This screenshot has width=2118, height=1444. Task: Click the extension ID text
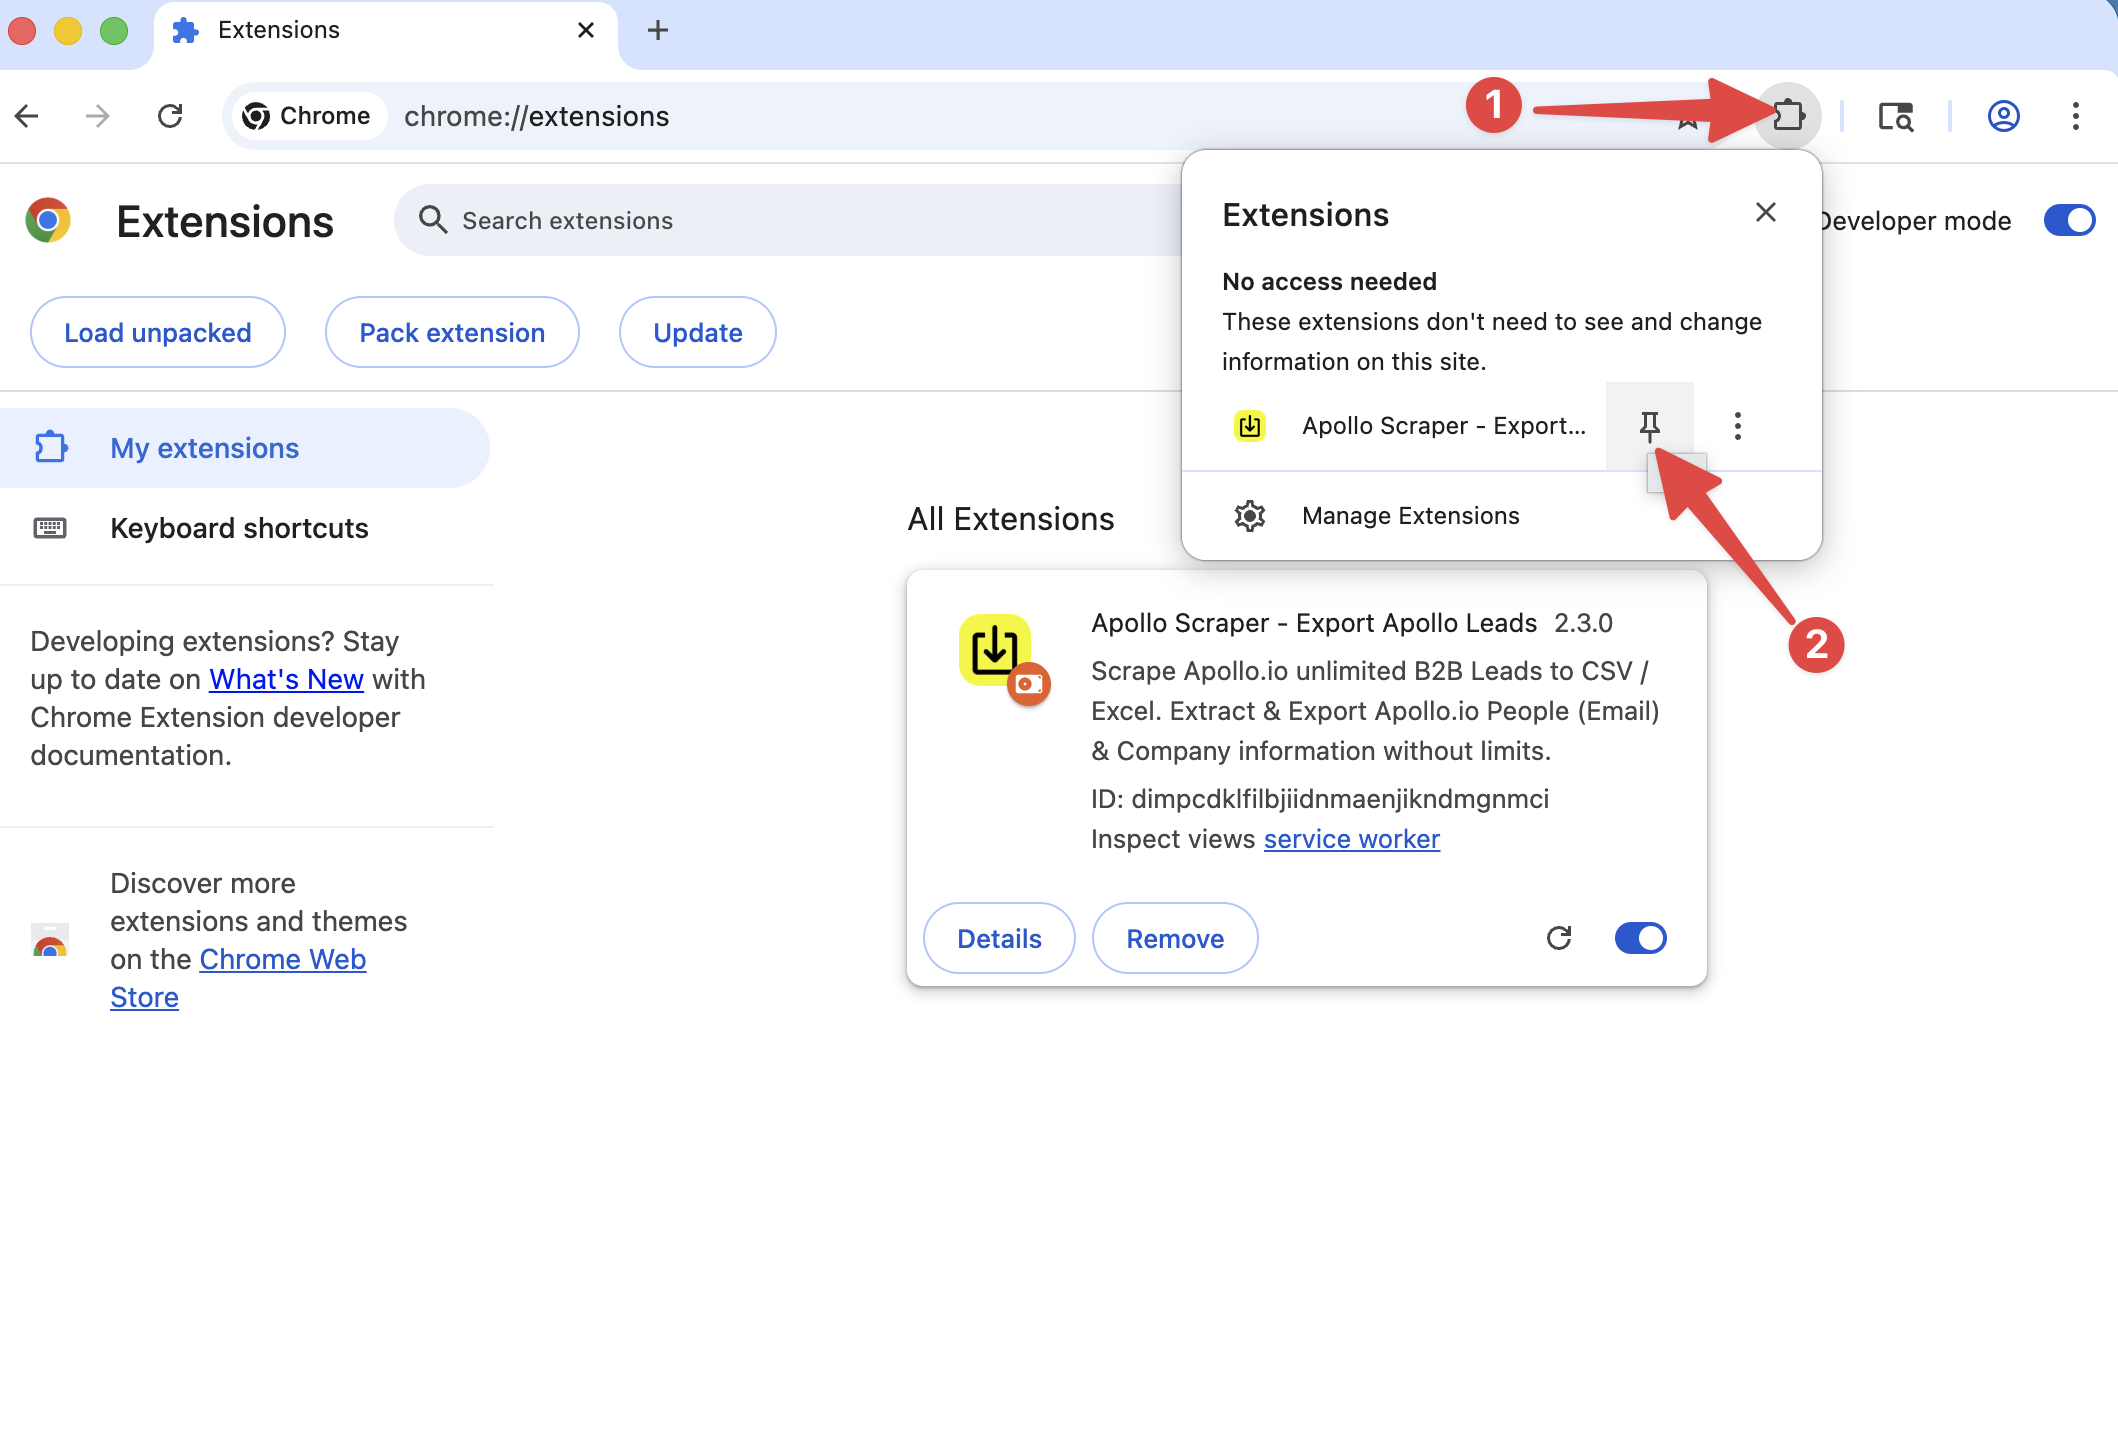(1320, 799)
